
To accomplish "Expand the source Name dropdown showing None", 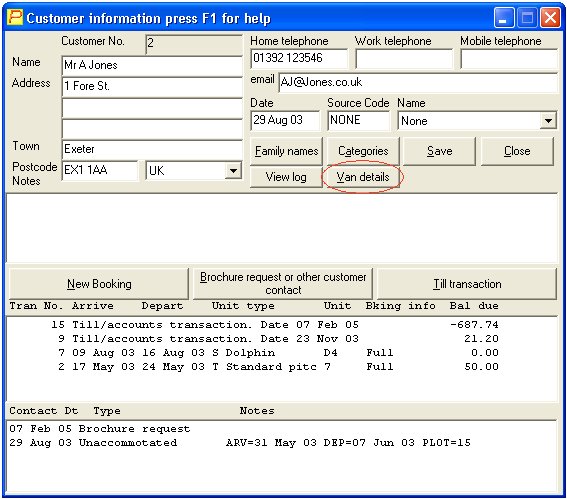I will tap(548, 121).
